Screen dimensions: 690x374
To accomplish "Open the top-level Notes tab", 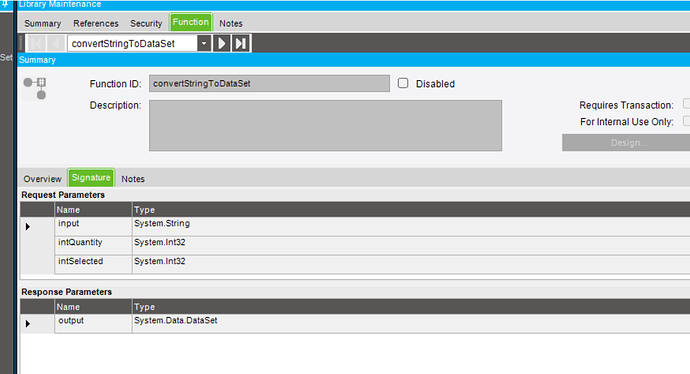I will [231, 23].
